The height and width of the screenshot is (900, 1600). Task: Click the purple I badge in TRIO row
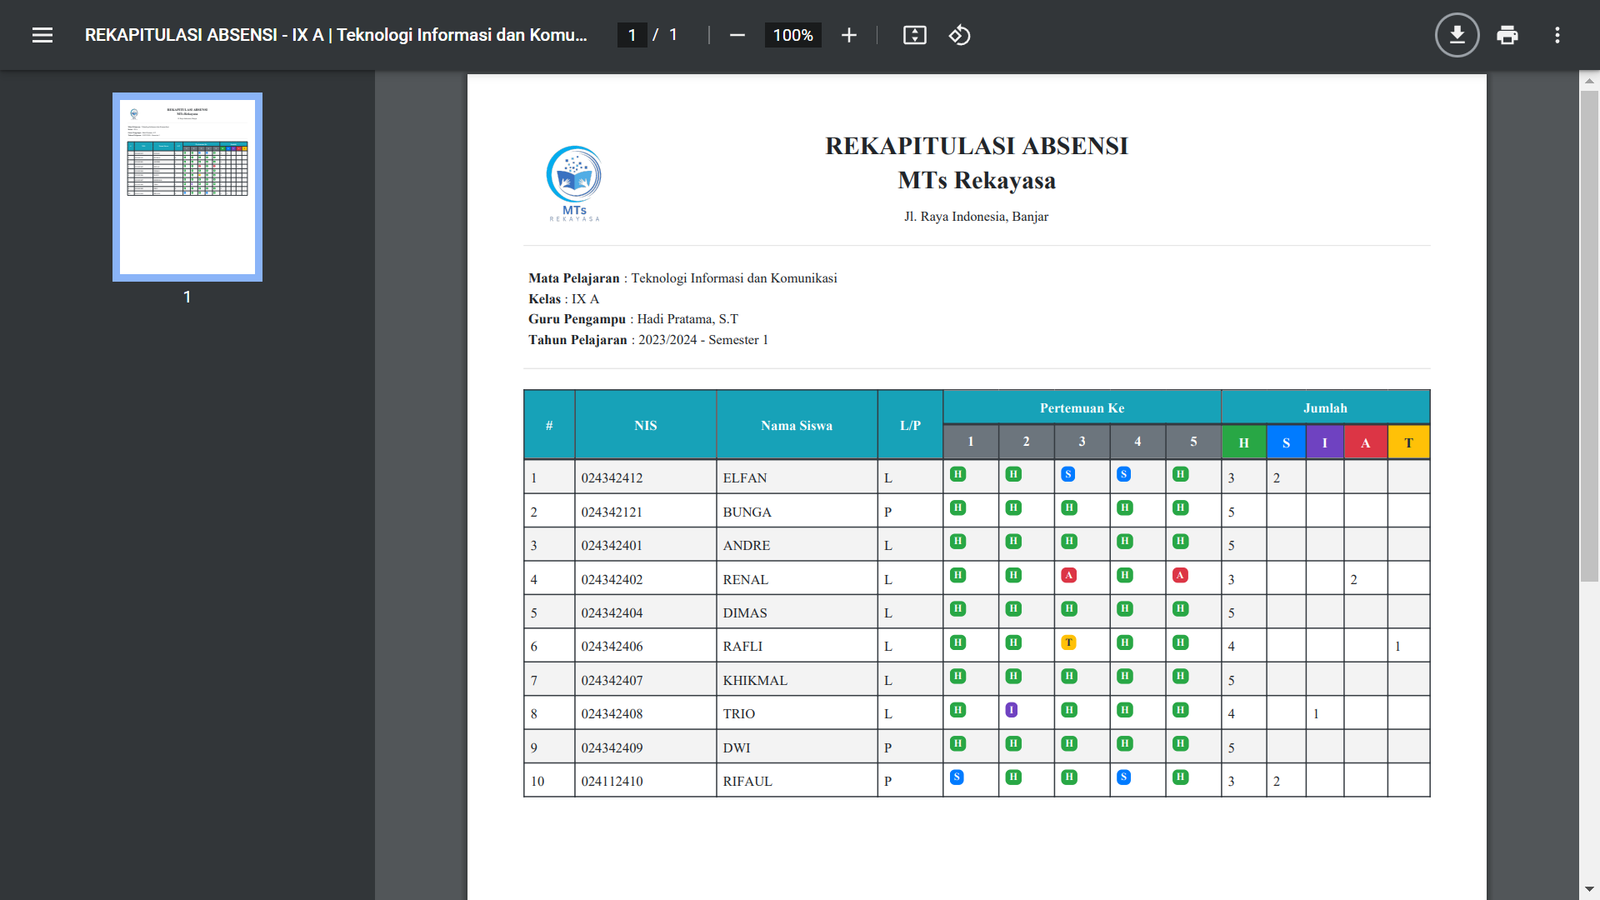point(1012,710)
